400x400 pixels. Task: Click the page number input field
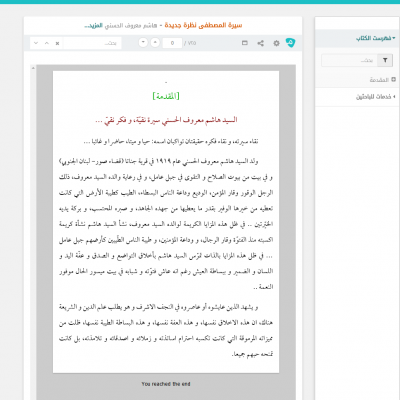[x=172, y=43]
